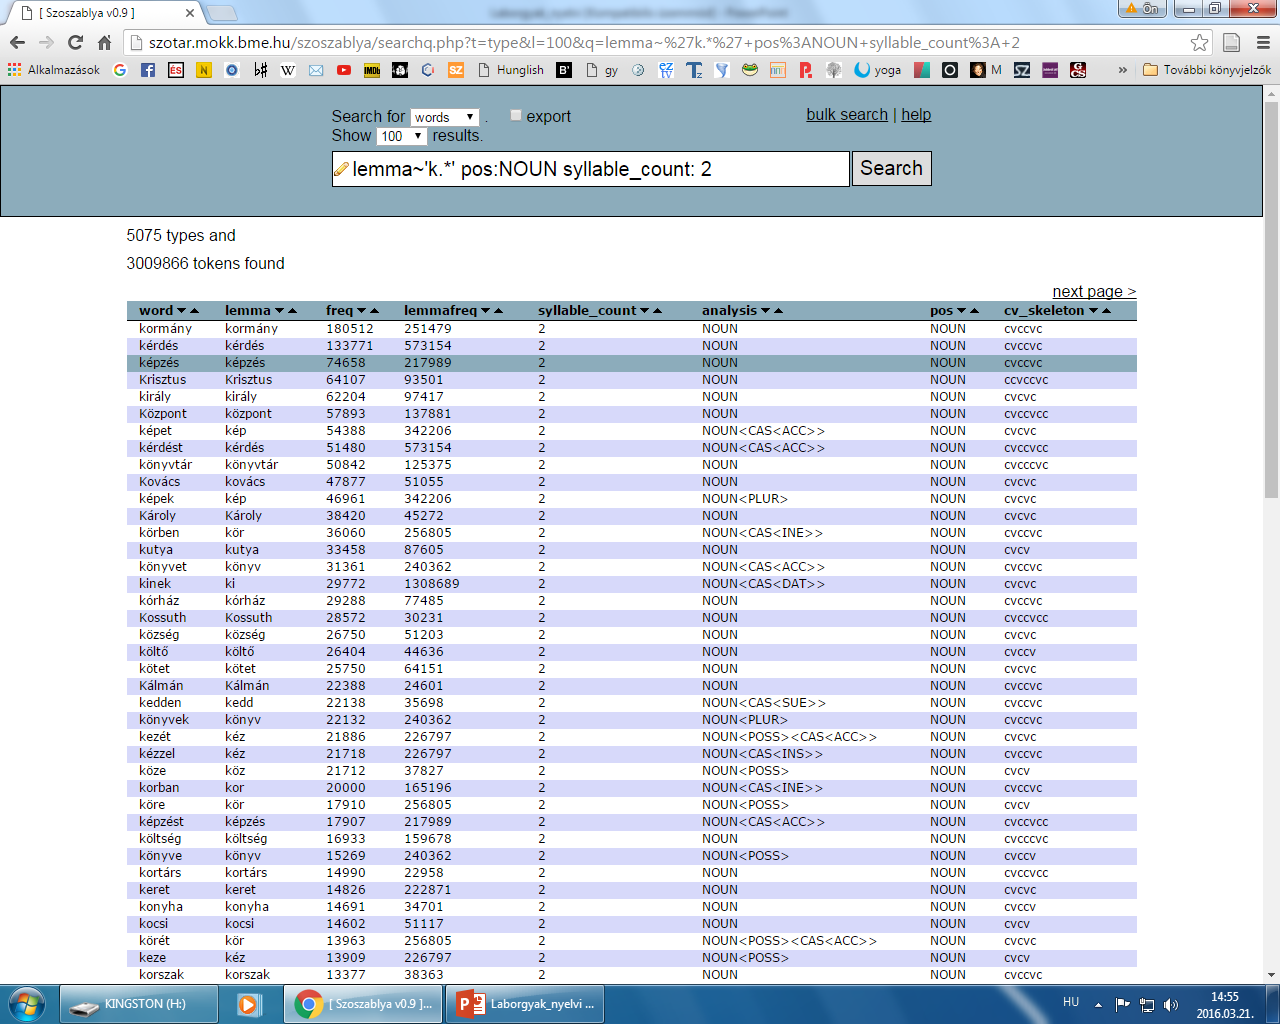
Task: Click the browser forward arrow
Action: pos(46,42)
